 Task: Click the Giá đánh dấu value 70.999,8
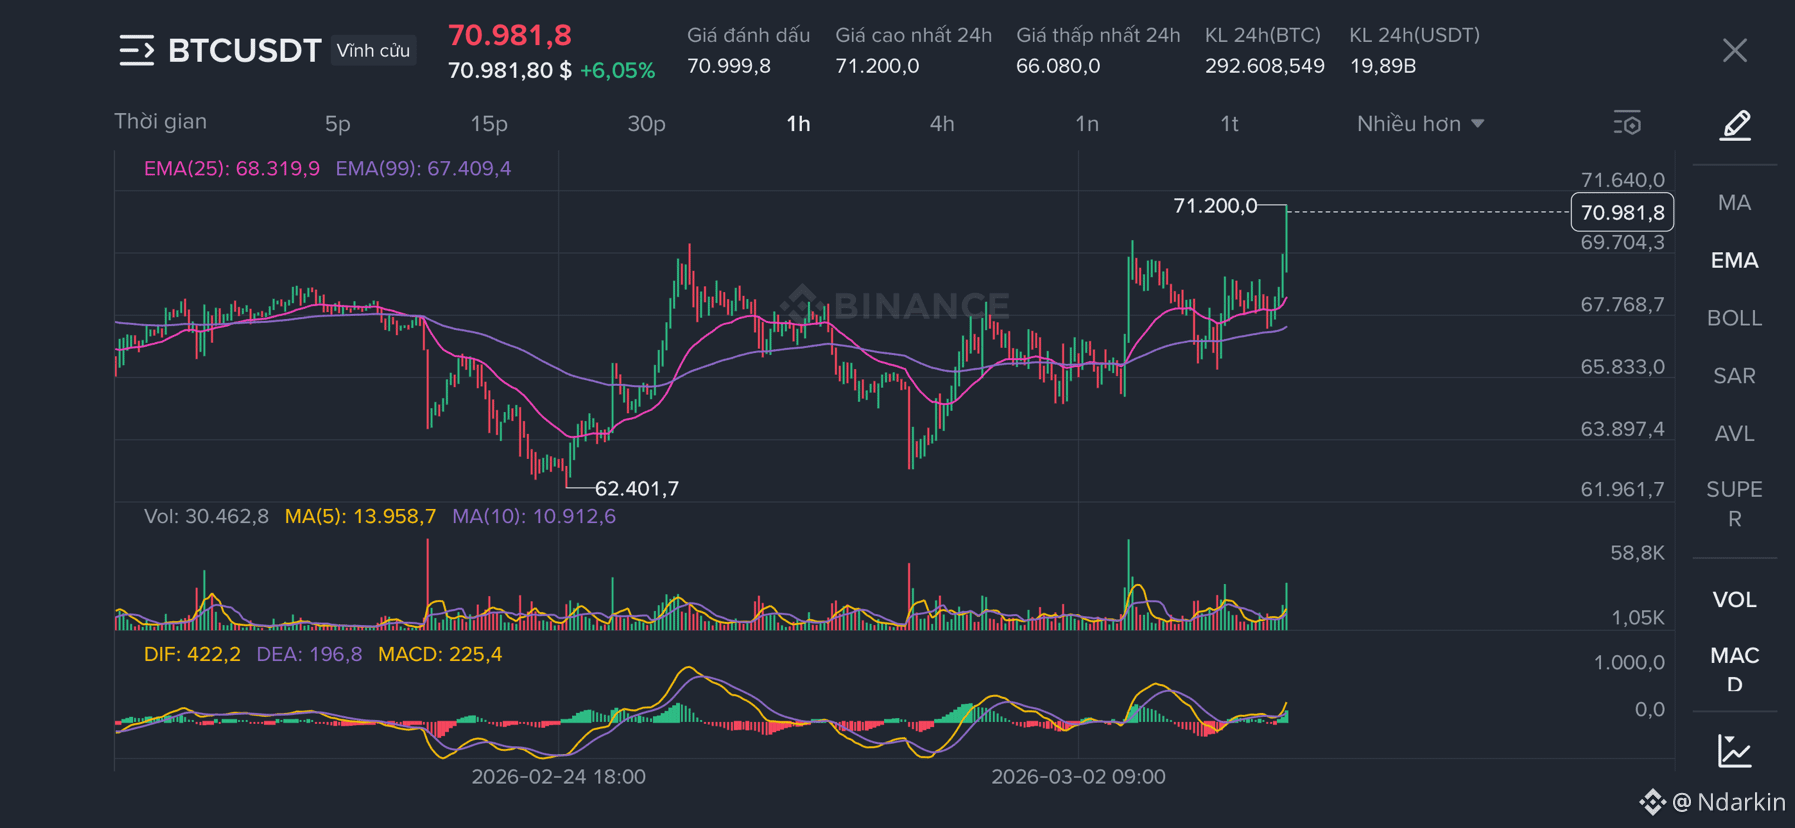pos(729,66)
